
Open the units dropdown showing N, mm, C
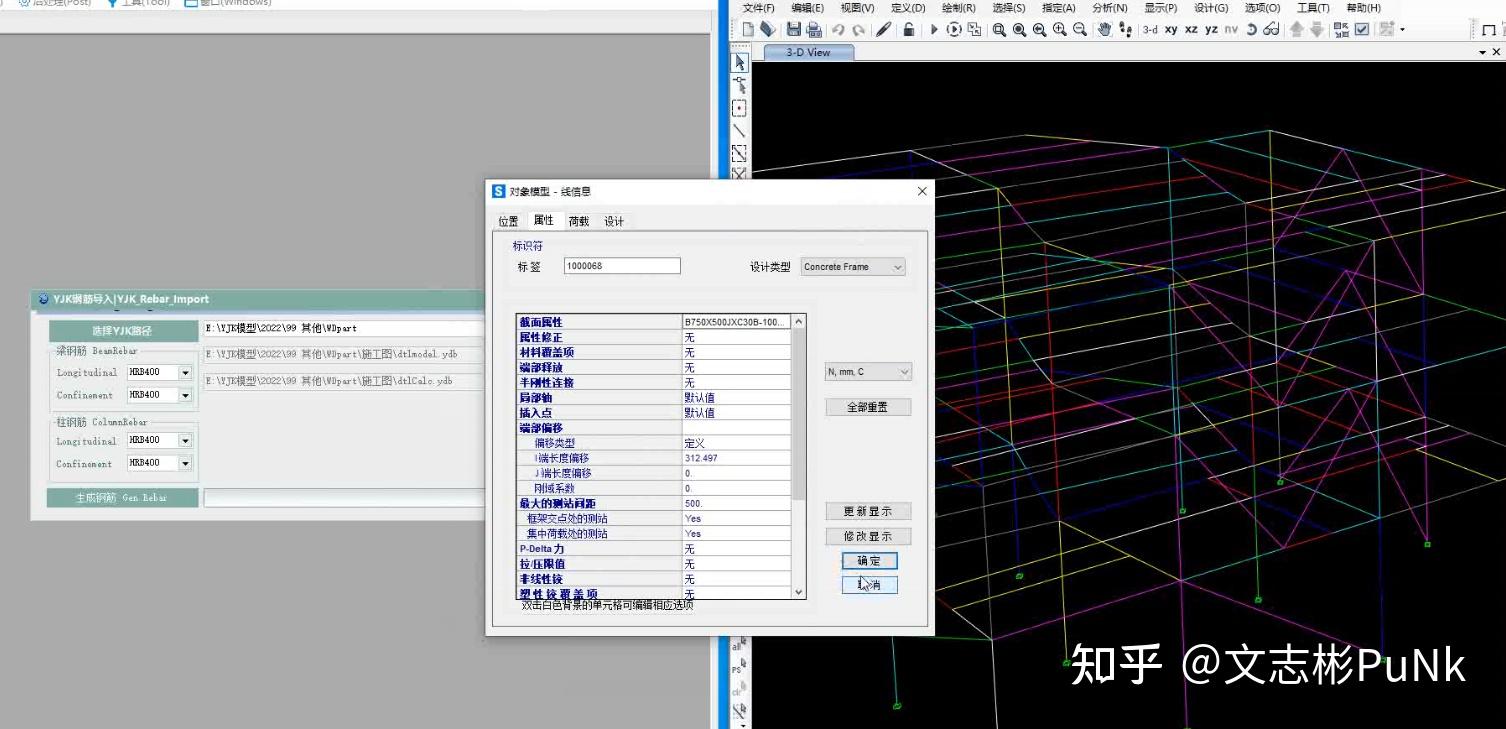(x=867, y=371)
